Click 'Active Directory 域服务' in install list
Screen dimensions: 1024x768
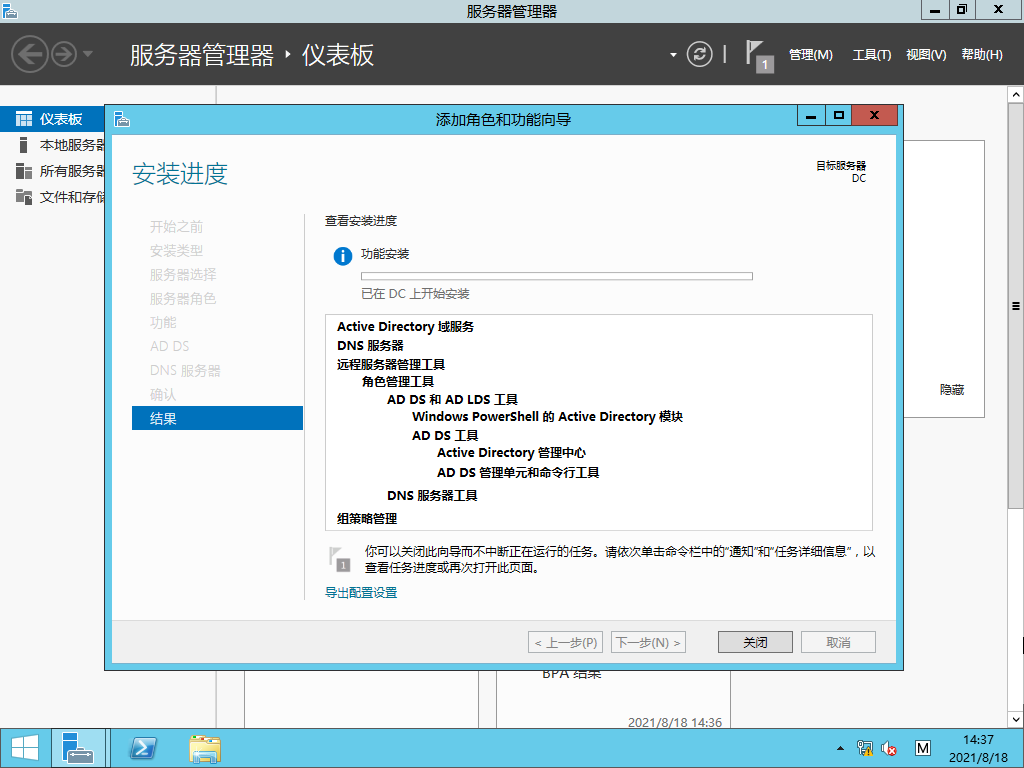(405, 327)
